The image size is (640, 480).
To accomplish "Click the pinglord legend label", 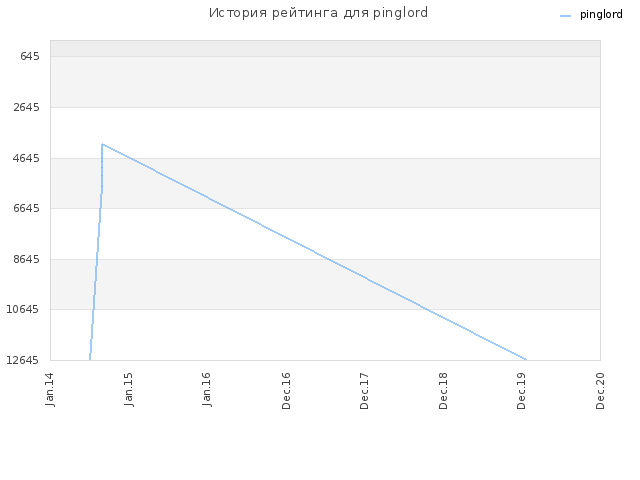I will pyautogui.click(x=601, y=15).
